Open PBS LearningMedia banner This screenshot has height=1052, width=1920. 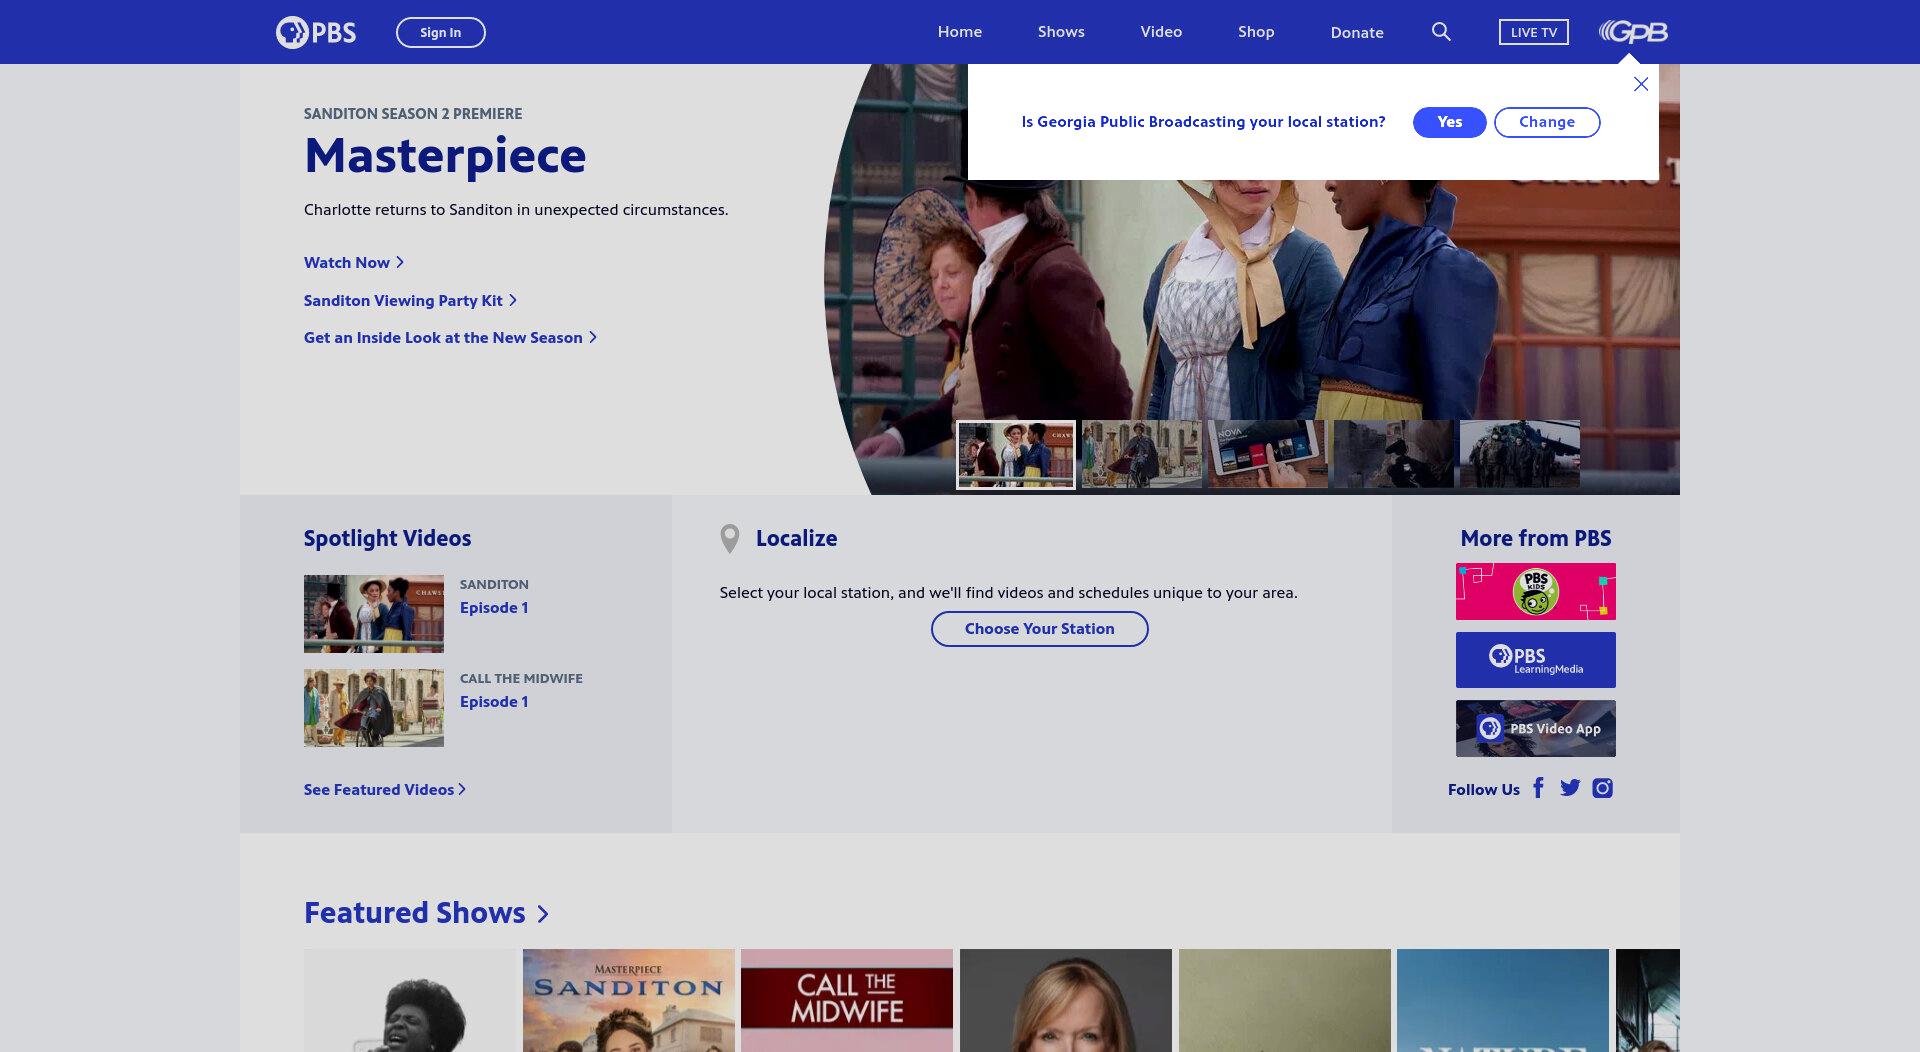point(1536,660)
